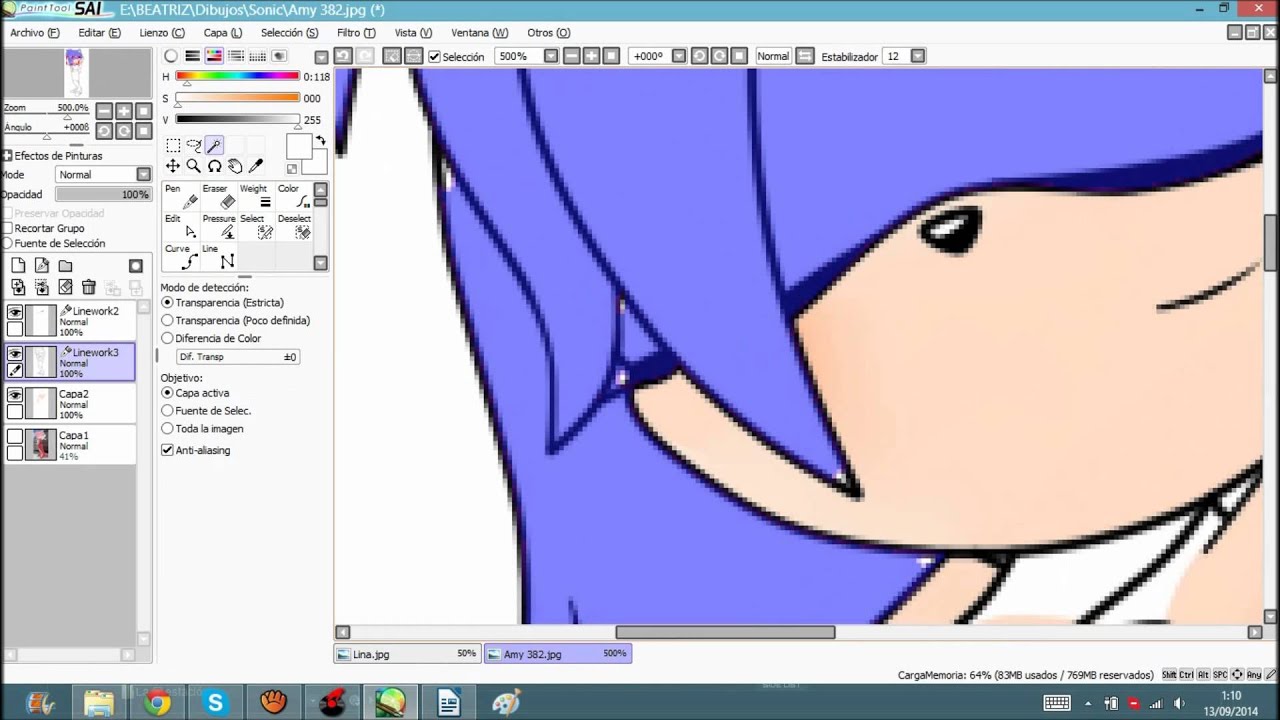
Task: Select Fuente de Selec. as target
Action: pos(206,411)
